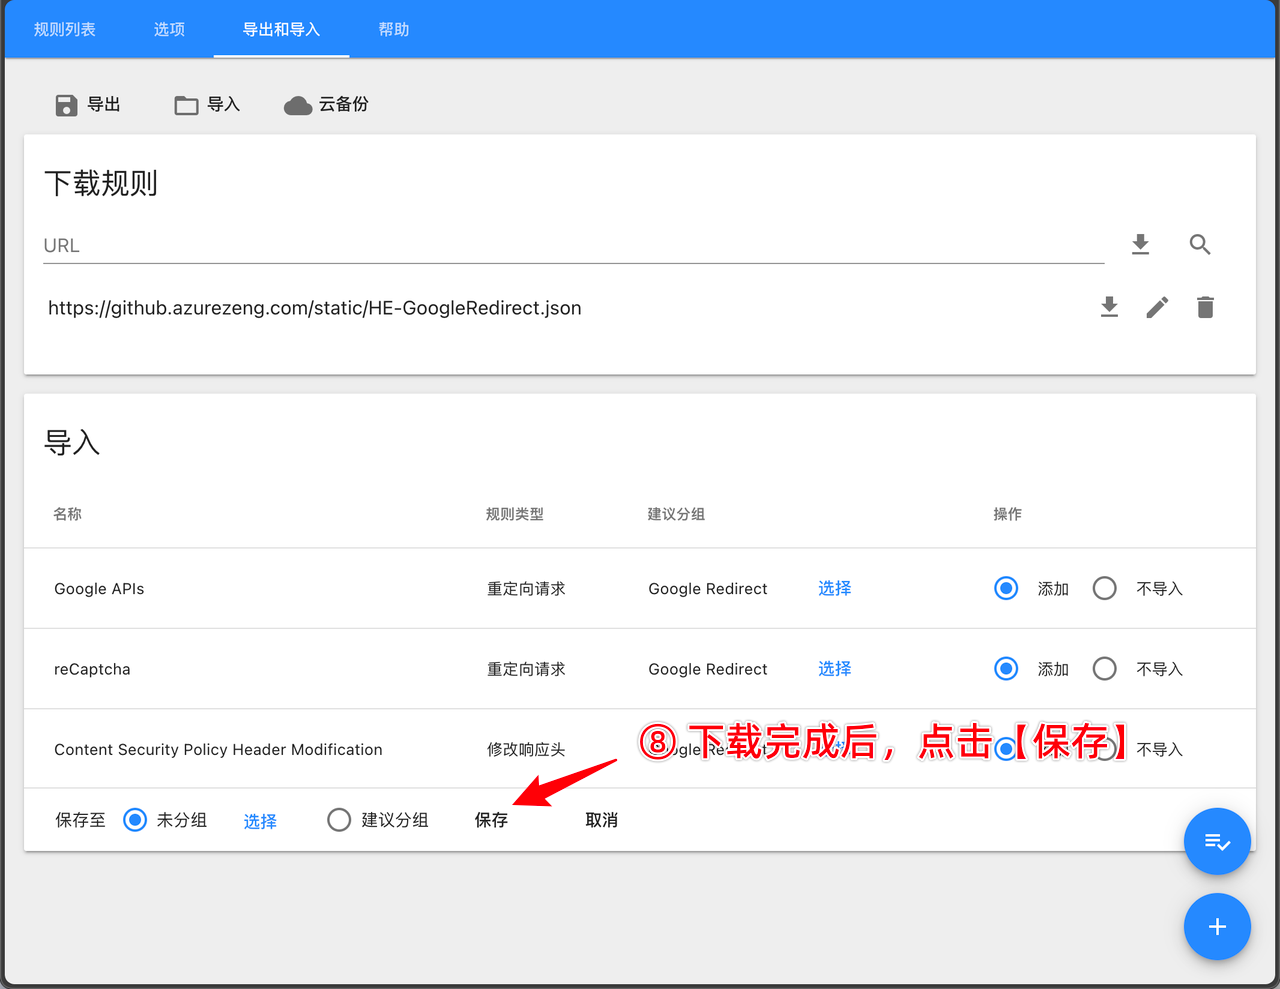Click the 导入 folder icon button
Screen dimensions: 1280x989
(x=207, y=105)
